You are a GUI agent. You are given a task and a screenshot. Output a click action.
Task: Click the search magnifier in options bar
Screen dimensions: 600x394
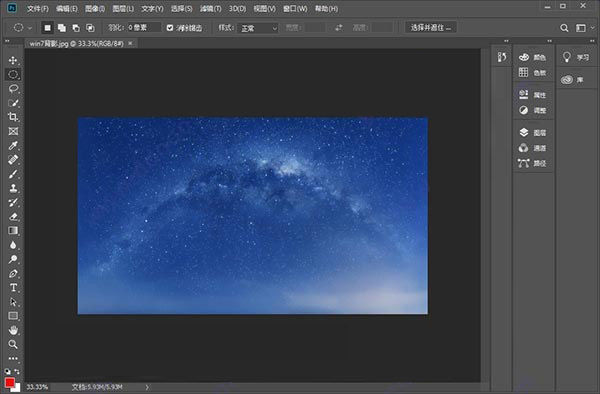tap(564, 28)
